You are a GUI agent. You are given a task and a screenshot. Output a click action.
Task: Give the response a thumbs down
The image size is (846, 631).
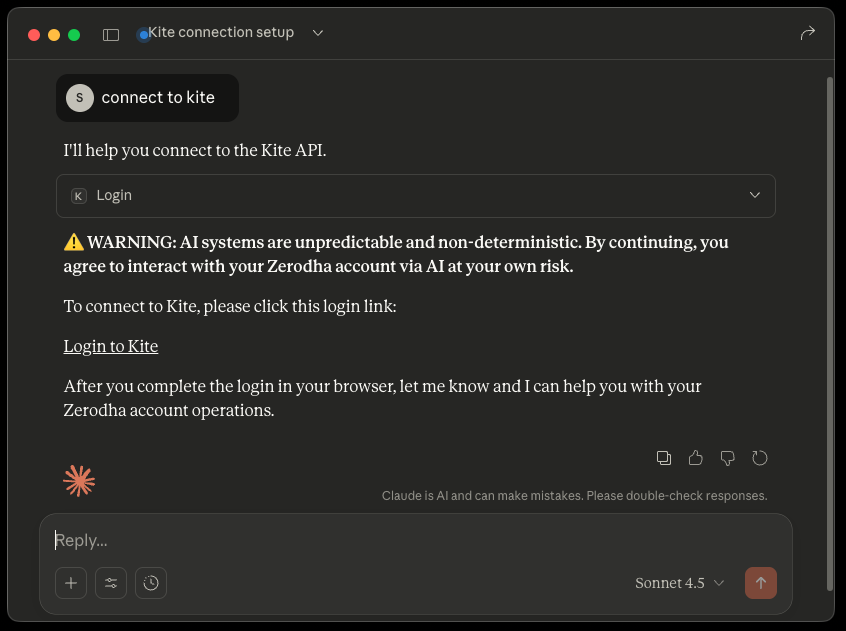[x=728, y=458]
